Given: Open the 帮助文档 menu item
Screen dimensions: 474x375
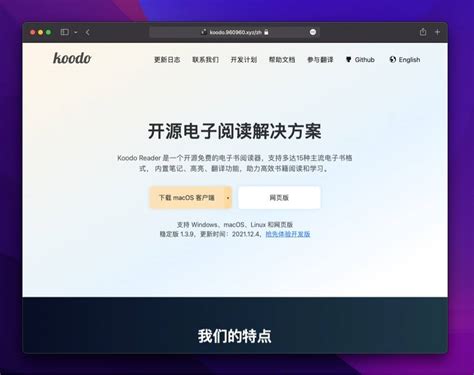Looking at the screenshot, I should [x=282, y=60].
